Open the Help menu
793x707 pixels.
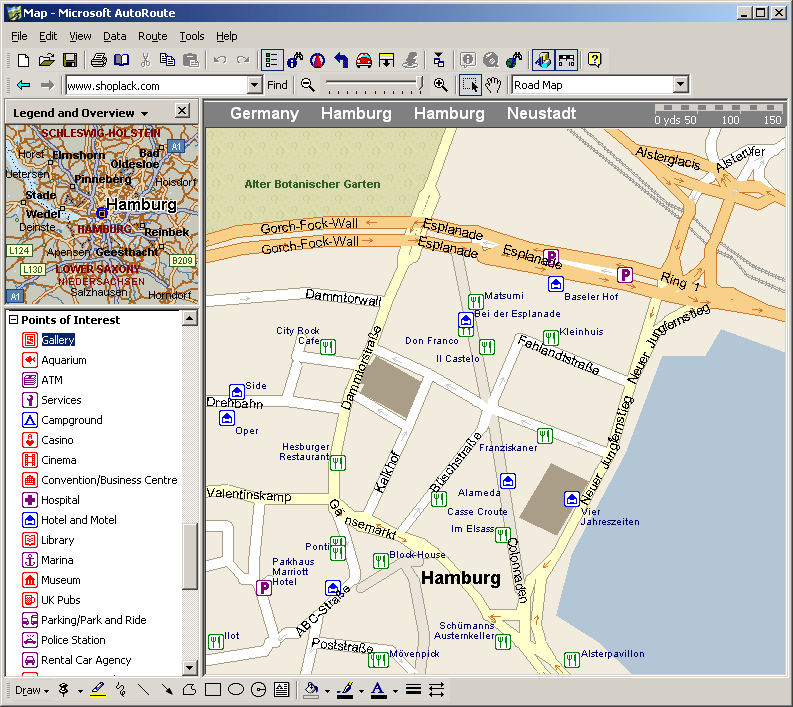click(x=227, y=36)
